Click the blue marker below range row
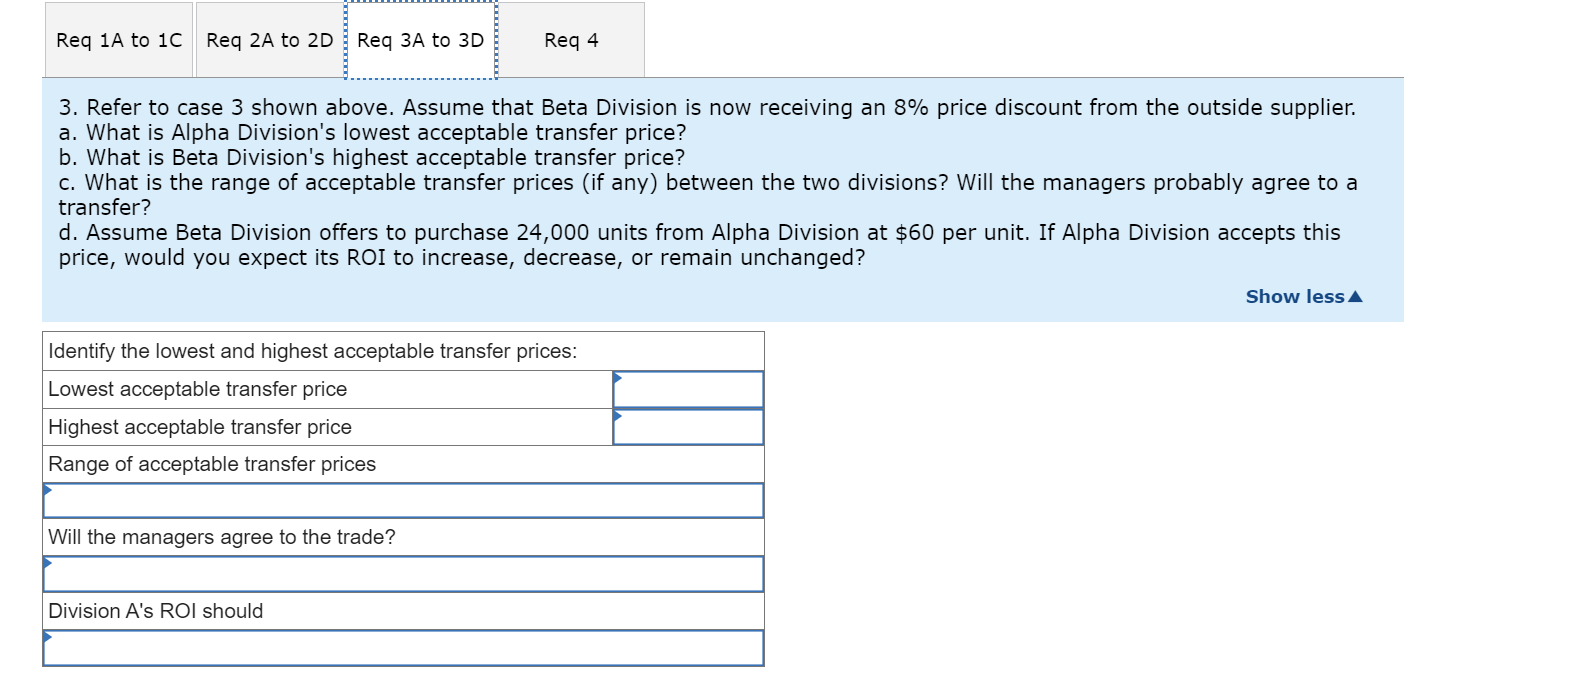 point(46,488)
